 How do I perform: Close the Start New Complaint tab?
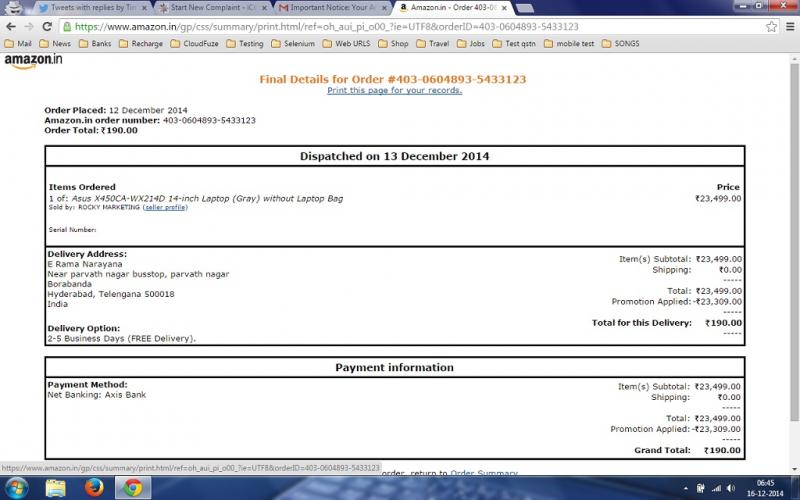[264, 8]
